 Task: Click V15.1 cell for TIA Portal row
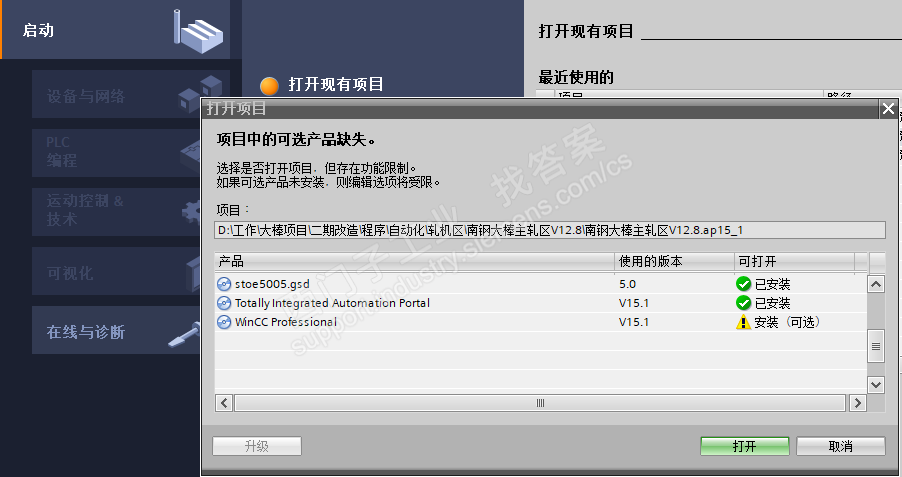(x=634, y=303)
